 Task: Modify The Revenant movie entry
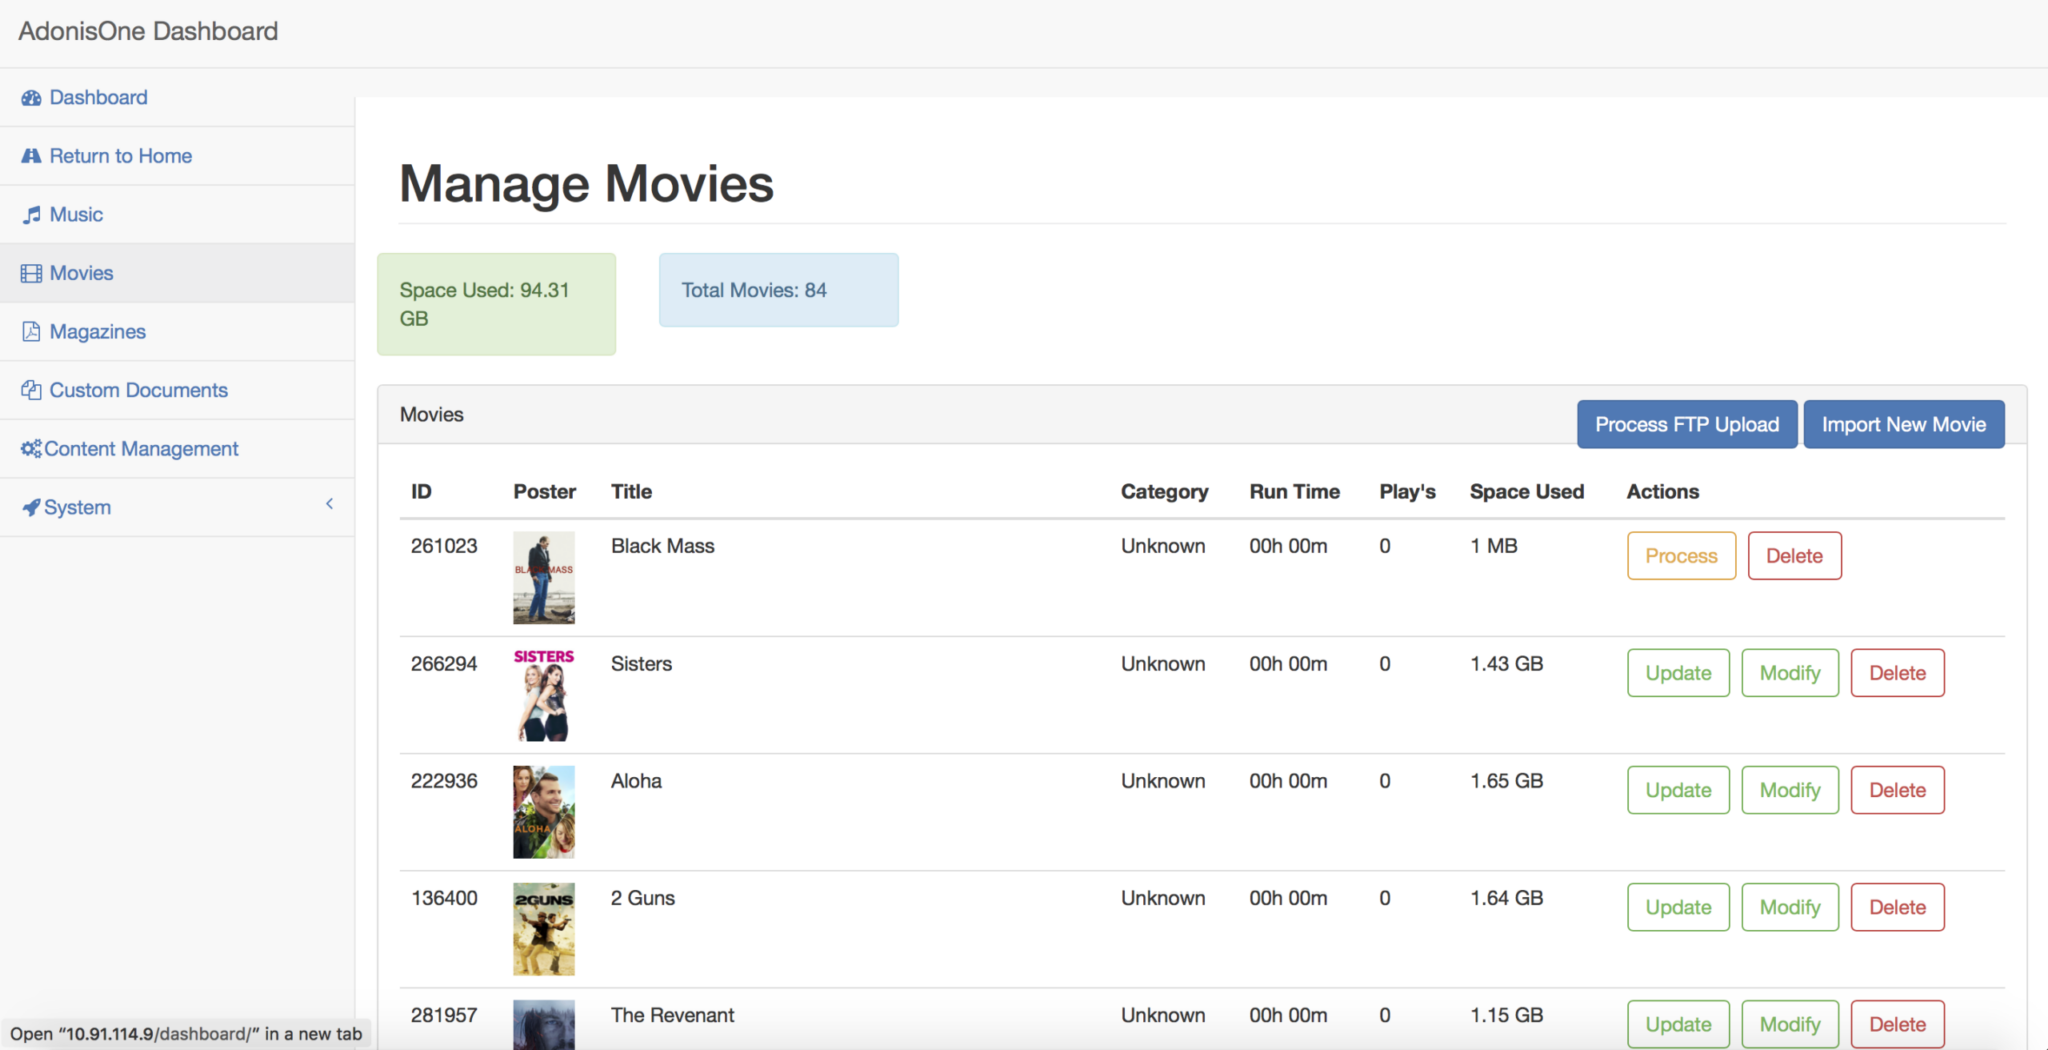pos(1790,1024)
